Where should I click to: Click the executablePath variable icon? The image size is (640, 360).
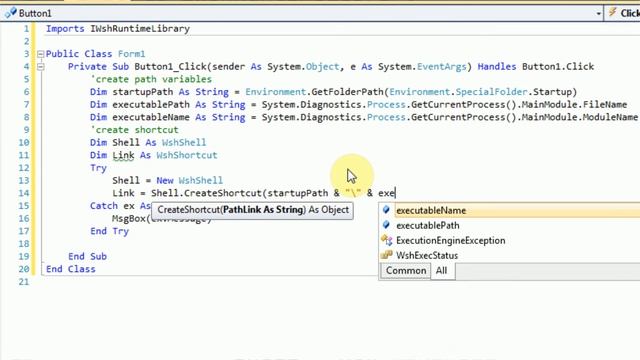pyautogui.click(x=386, y=225)
